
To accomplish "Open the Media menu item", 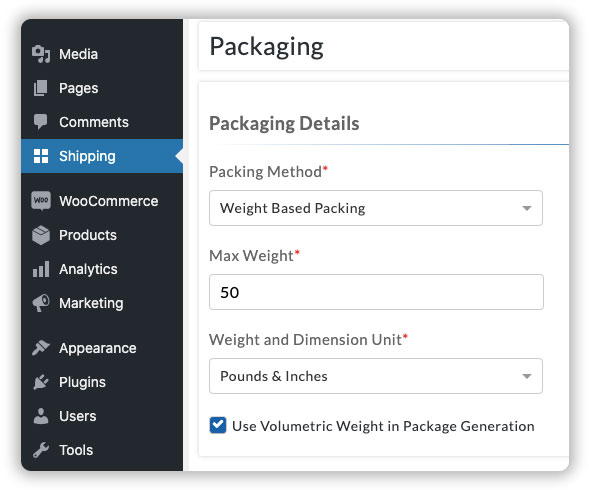I will click(79, 54).
